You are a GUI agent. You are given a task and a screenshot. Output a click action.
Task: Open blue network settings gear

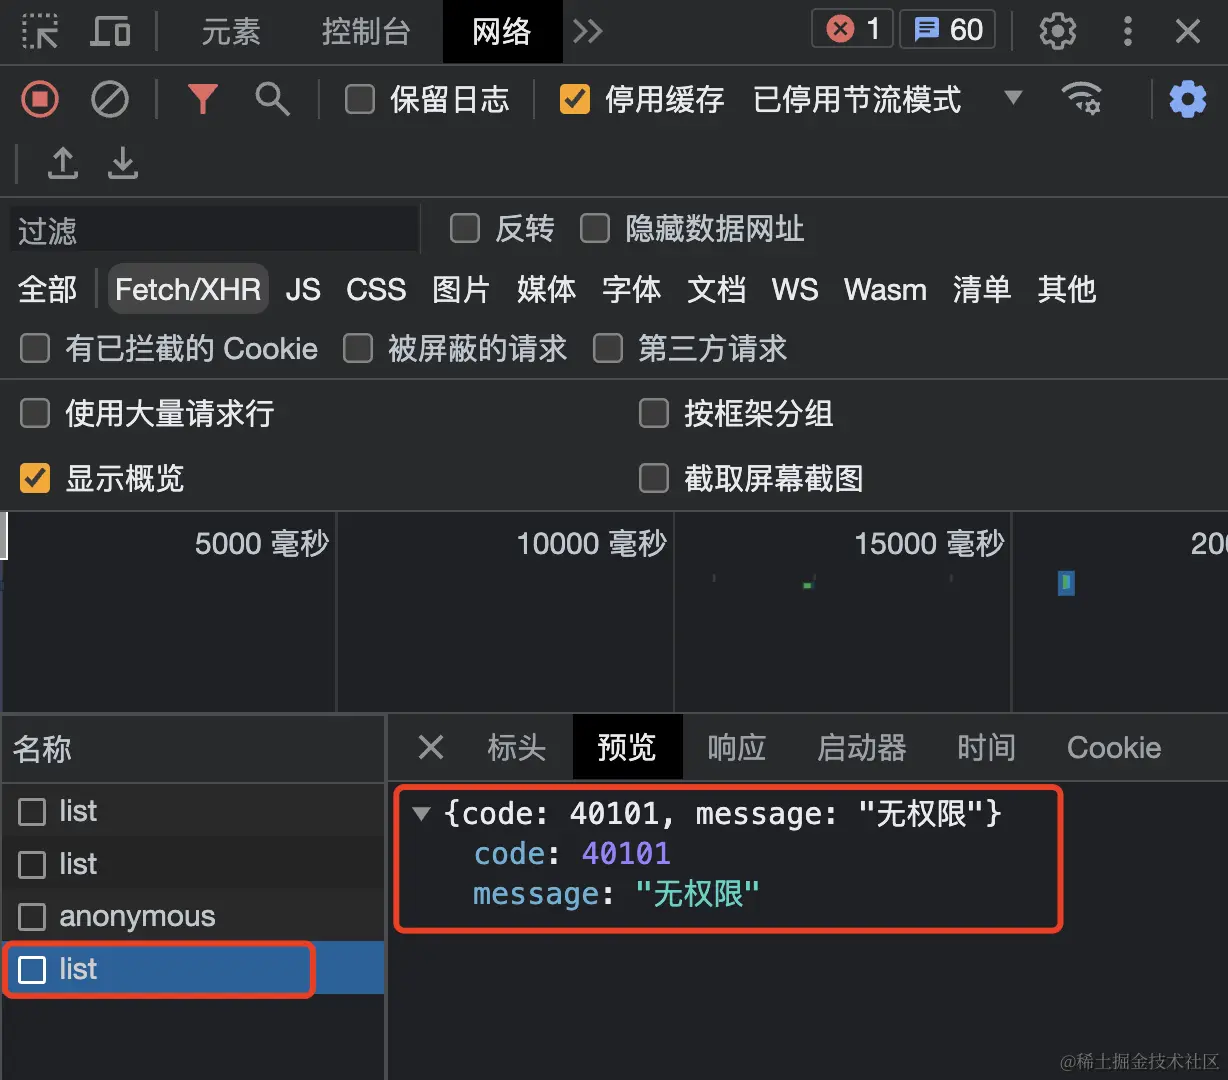point(1188,99)
